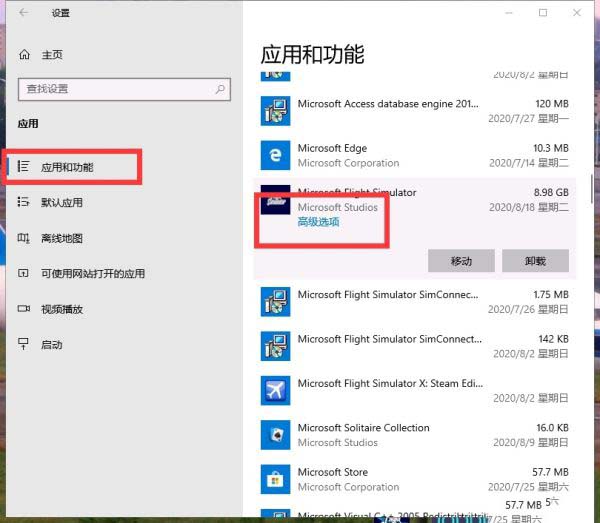The height and width of the screenshot is (523, 600).
Task: Click the 2020/8/18 星期二 date
Action: 529,207
